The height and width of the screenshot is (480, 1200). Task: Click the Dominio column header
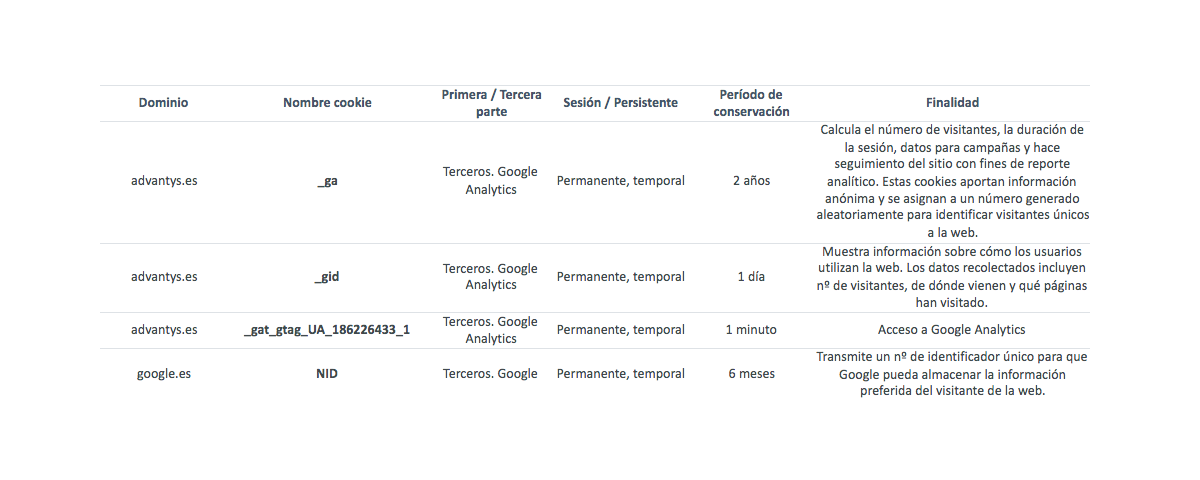(163, 103)
